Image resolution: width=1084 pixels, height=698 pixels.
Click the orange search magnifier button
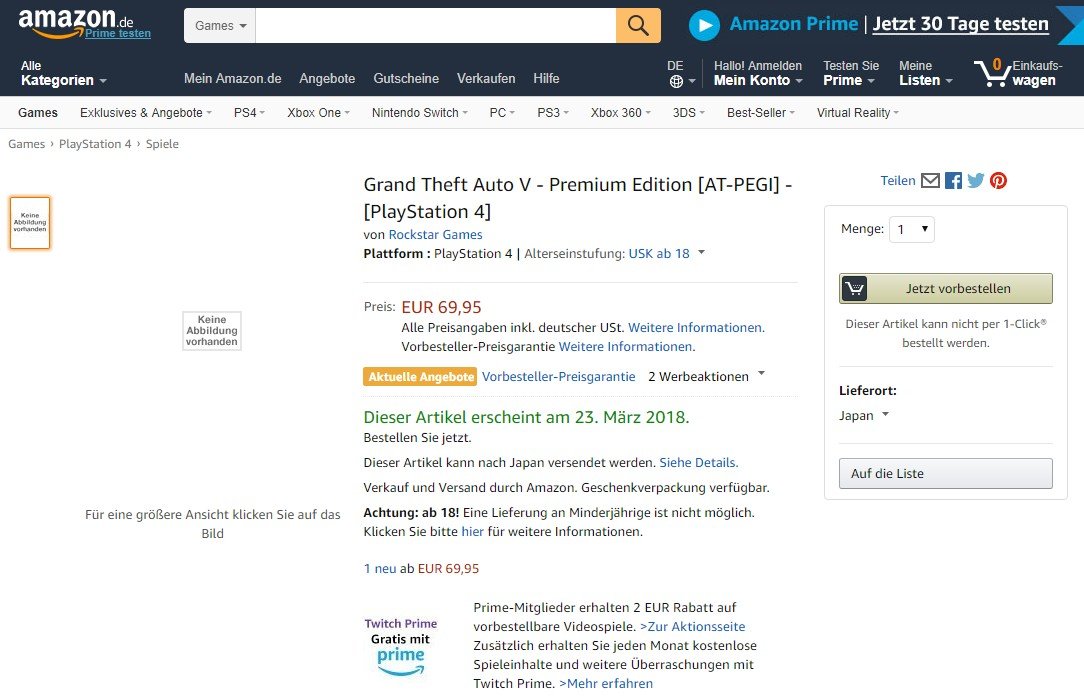[638, 25]
